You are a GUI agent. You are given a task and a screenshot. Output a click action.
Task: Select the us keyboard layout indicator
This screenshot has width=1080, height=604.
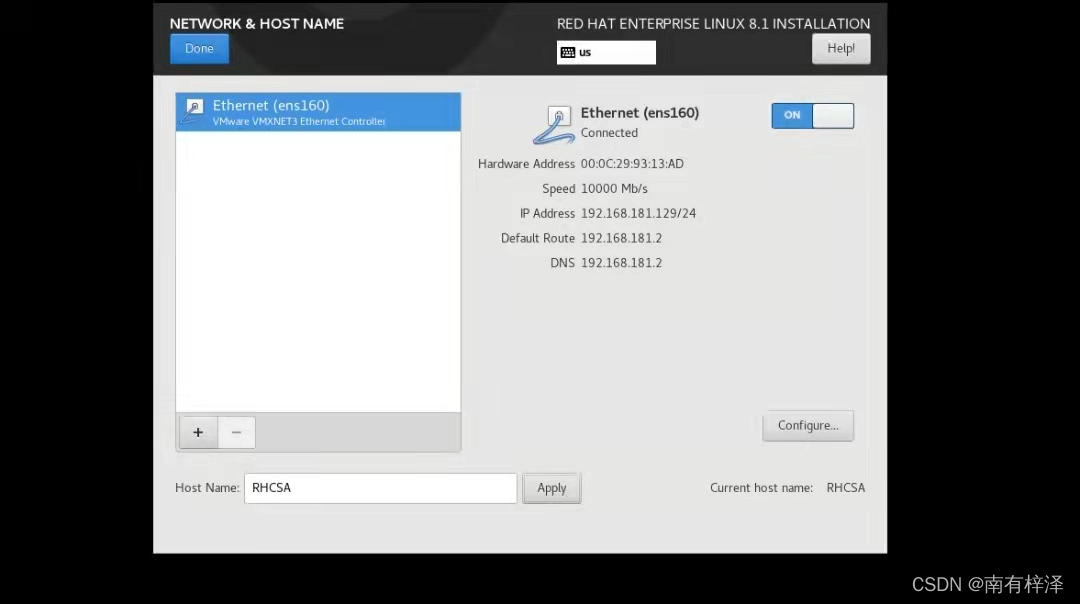coord(606,52)
